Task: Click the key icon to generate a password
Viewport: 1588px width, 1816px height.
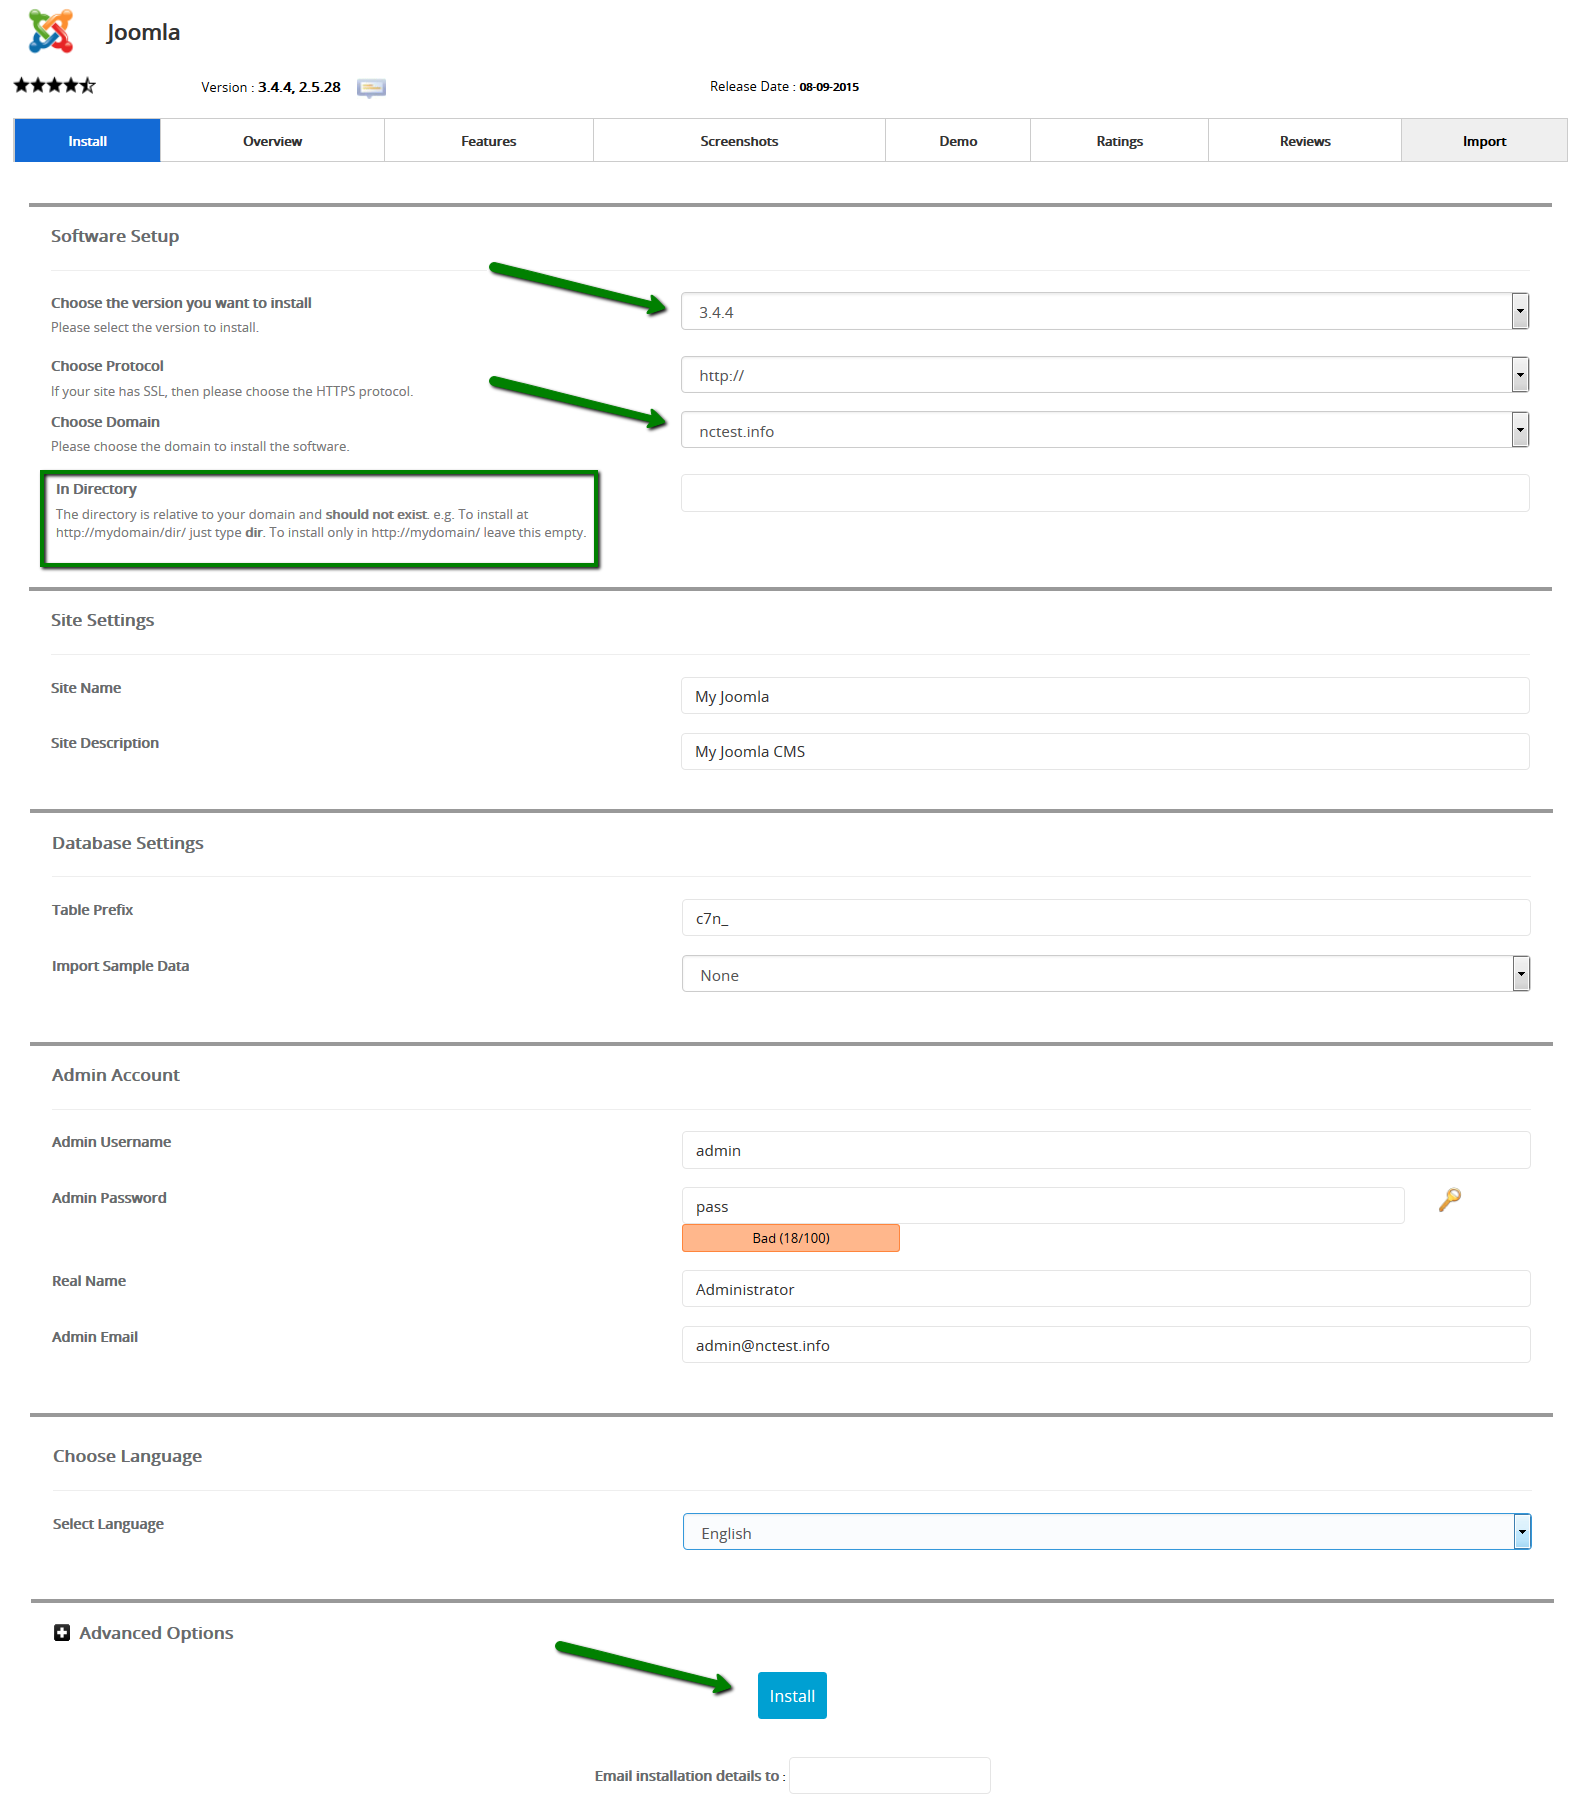Action: (x=1449, y=1199)
